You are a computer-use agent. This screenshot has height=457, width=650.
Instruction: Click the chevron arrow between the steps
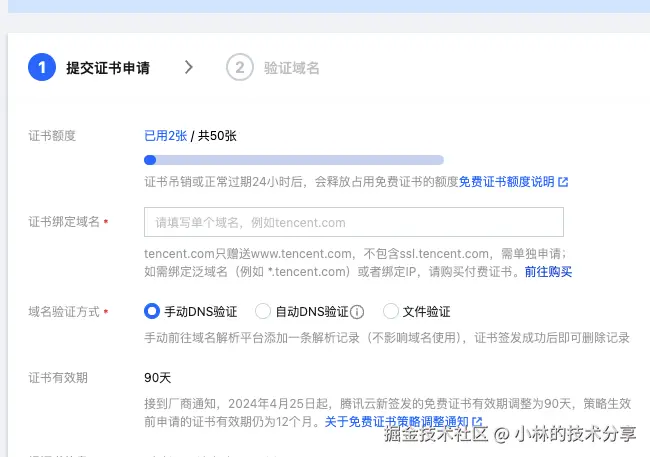[x=189, y=67]
